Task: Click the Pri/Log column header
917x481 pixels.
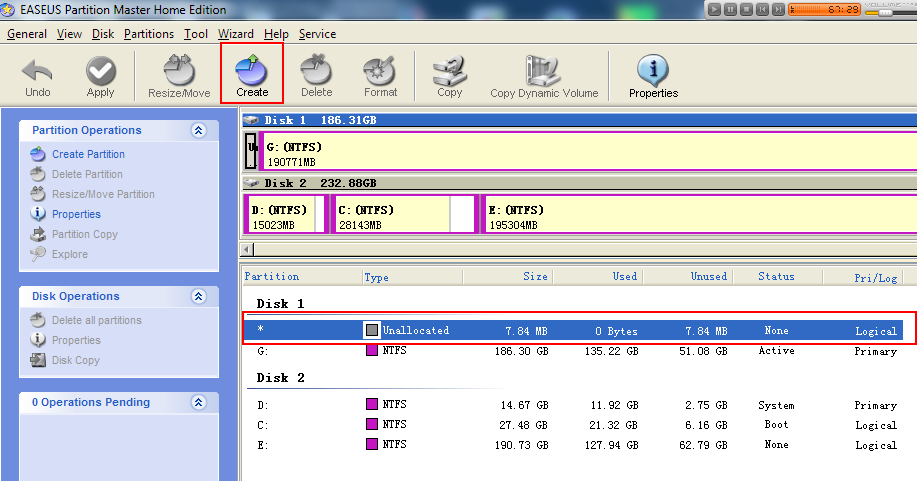Action: click(x=863, y=277)
